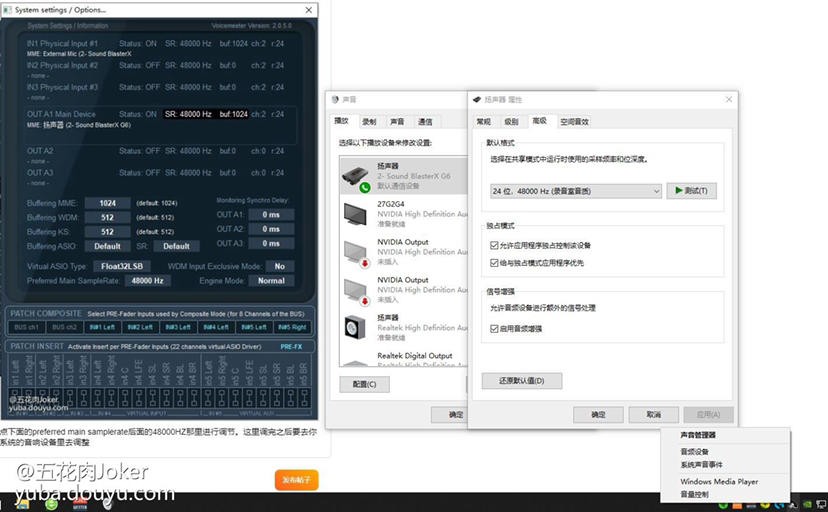Open Buffering WDM 512 selector
Screen dimensions: 828x512
click(108, 217)
